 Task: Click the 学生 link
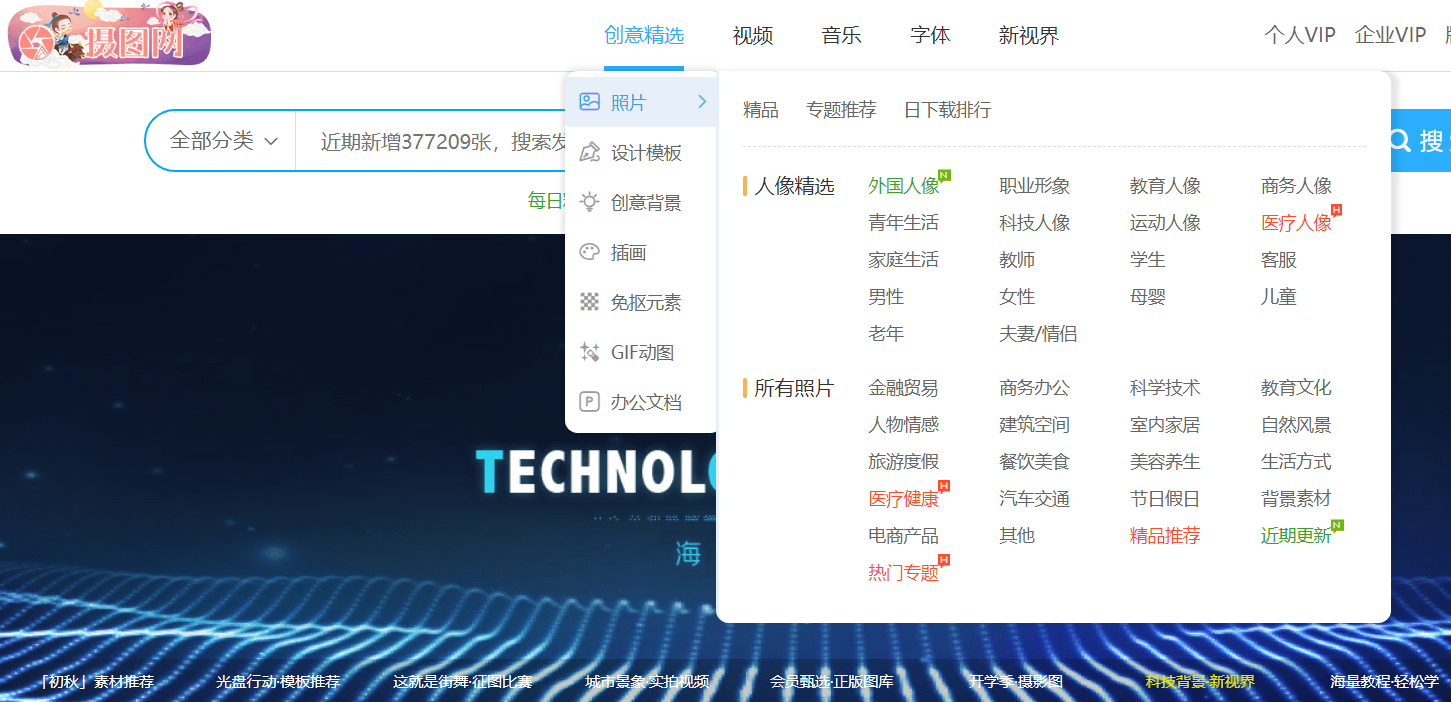click(x=1148, y=260)
